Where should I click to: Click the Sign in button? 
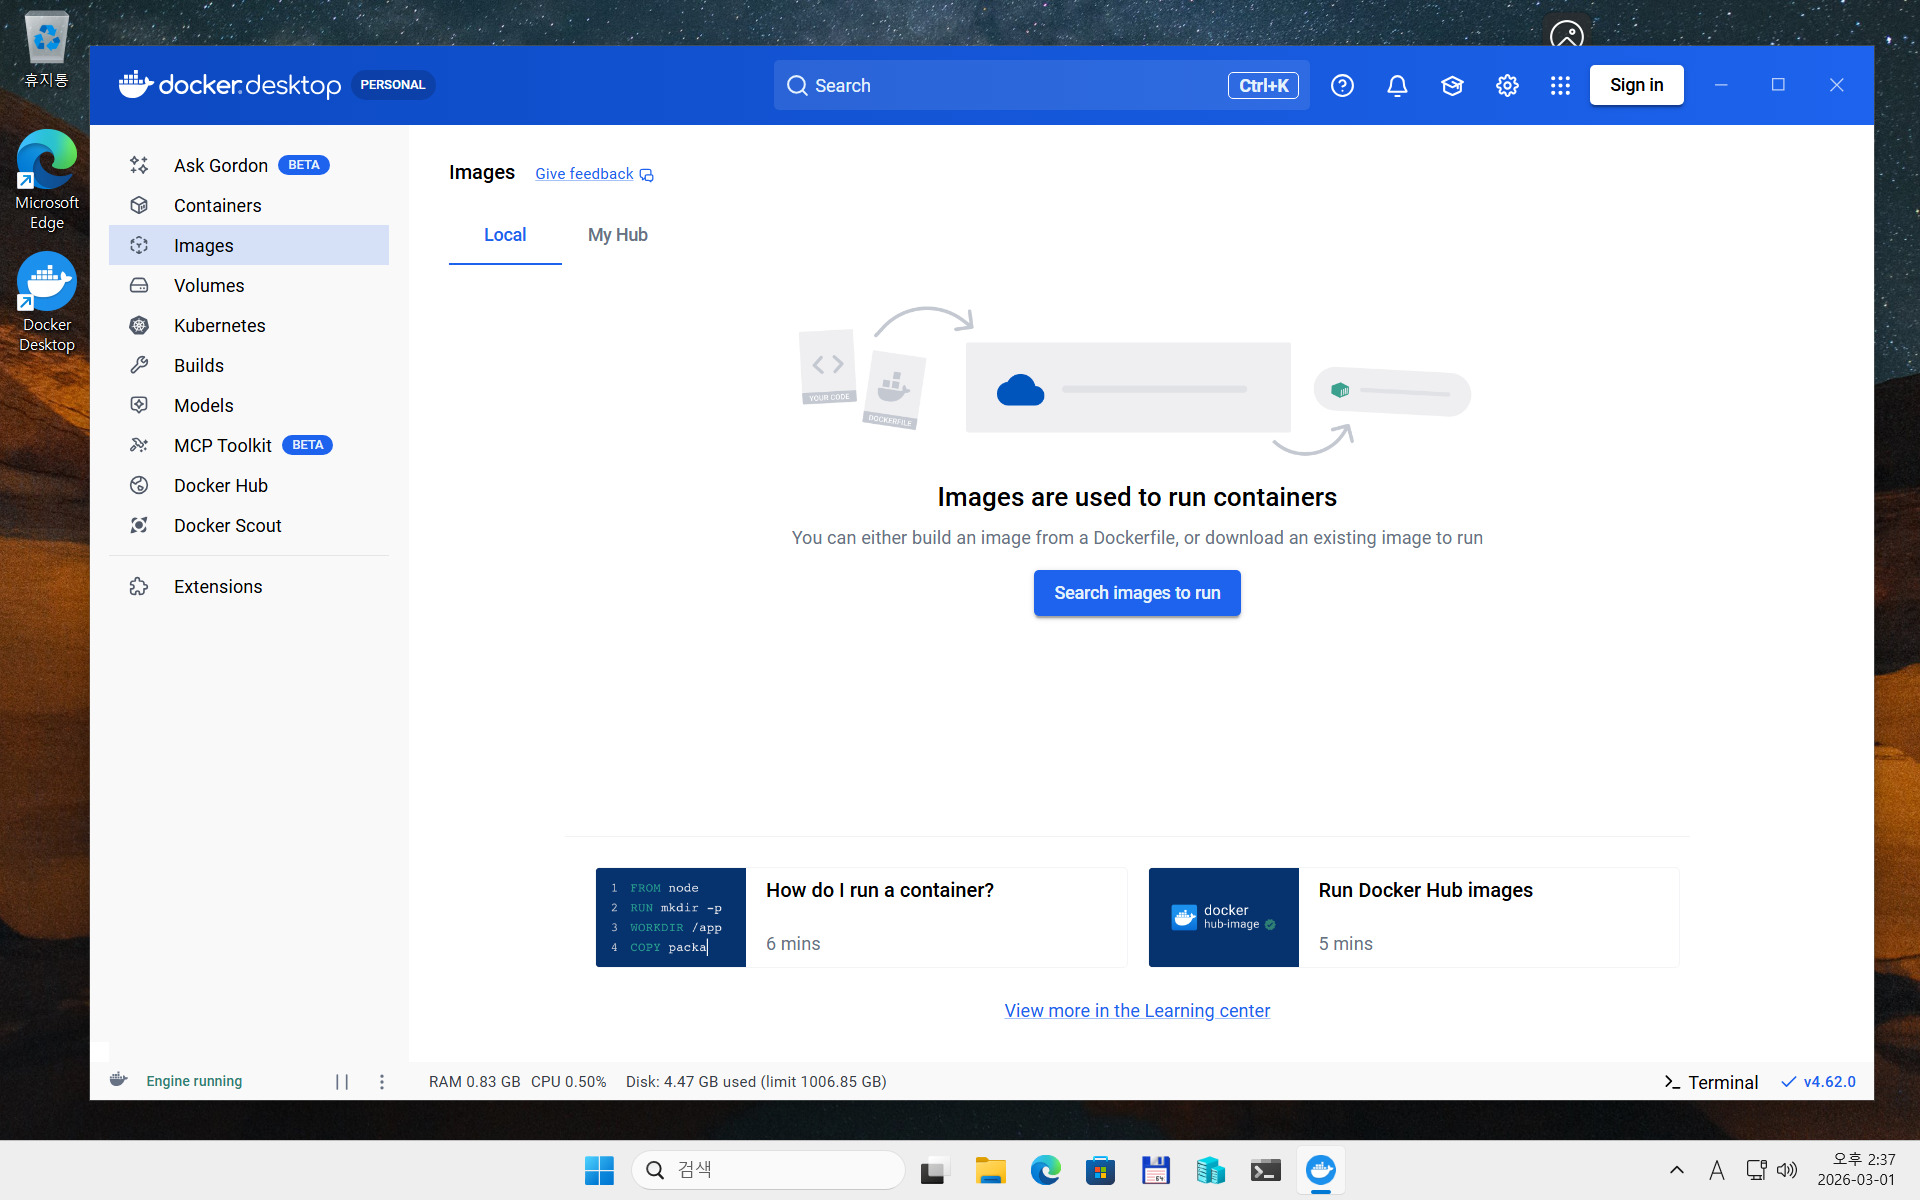[x=1636, y=85]
